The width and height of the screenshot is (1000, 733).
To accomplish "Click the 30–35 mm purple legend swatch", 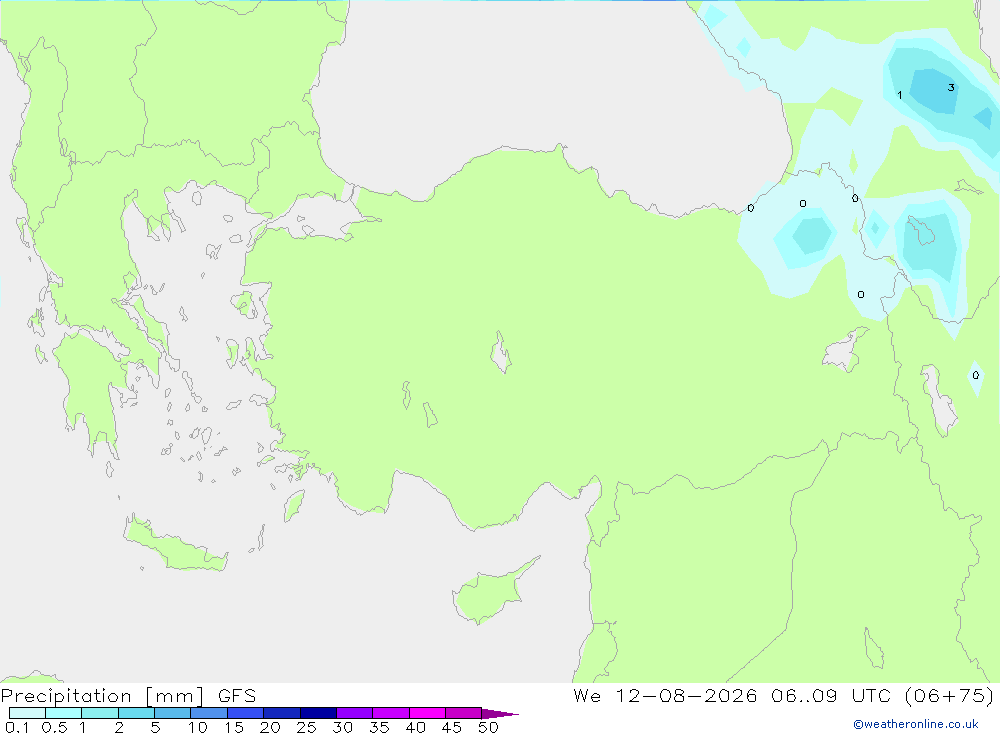I will (x=355, y=713).
